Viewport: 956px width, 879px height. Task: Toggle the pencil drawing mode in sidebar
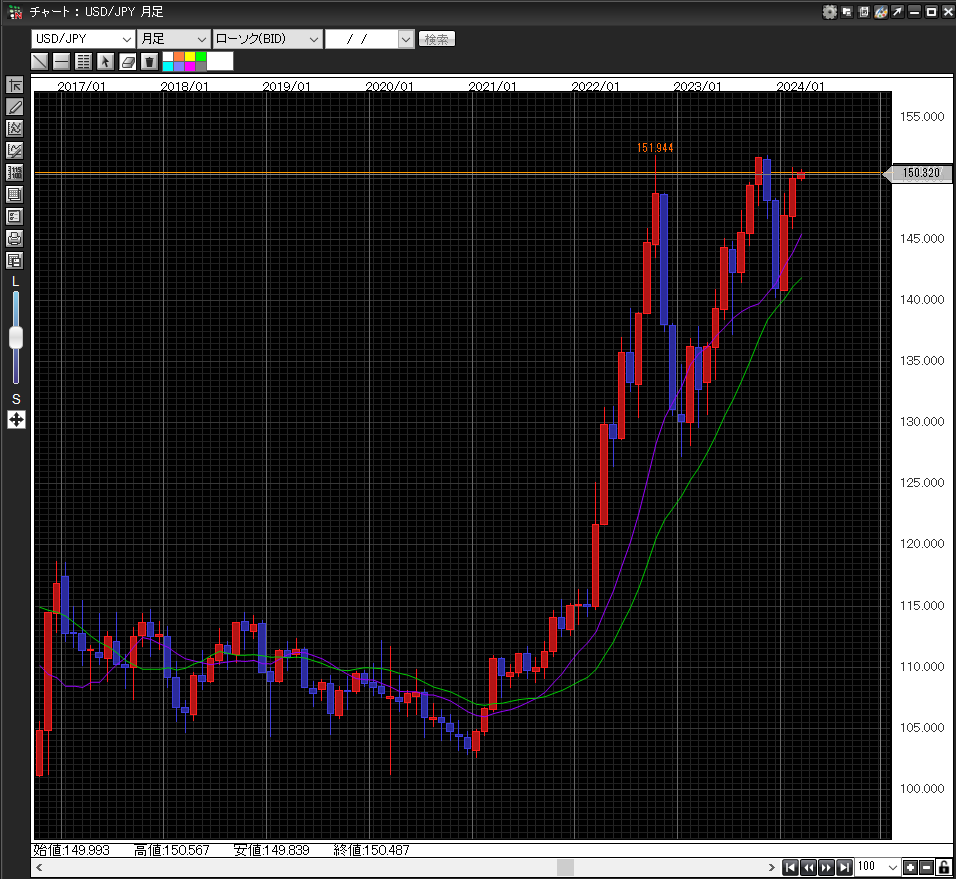click(x=15, y=106)
